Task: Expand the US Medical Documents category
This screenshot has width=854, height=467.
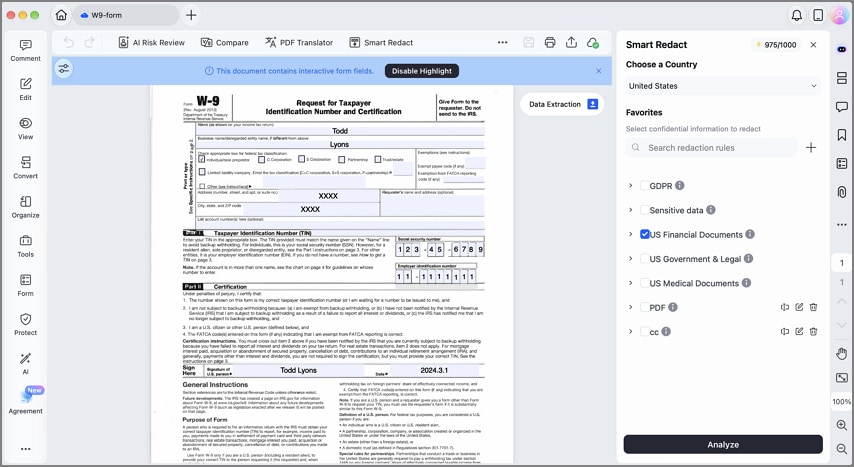Action: click(631, 283)
